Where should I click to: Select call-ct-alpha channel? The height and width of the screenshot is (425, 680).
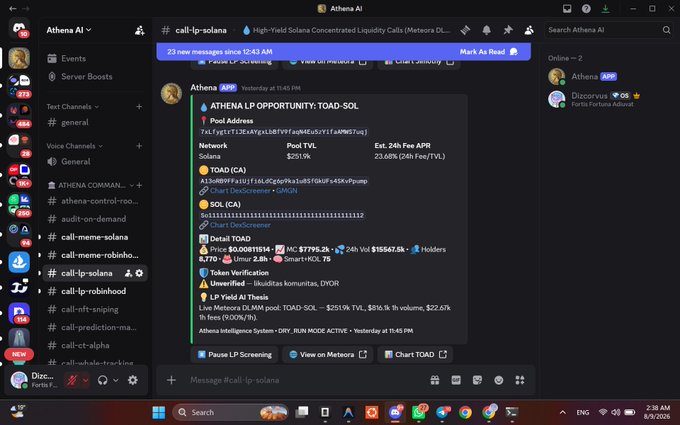[x=95, y=346]
